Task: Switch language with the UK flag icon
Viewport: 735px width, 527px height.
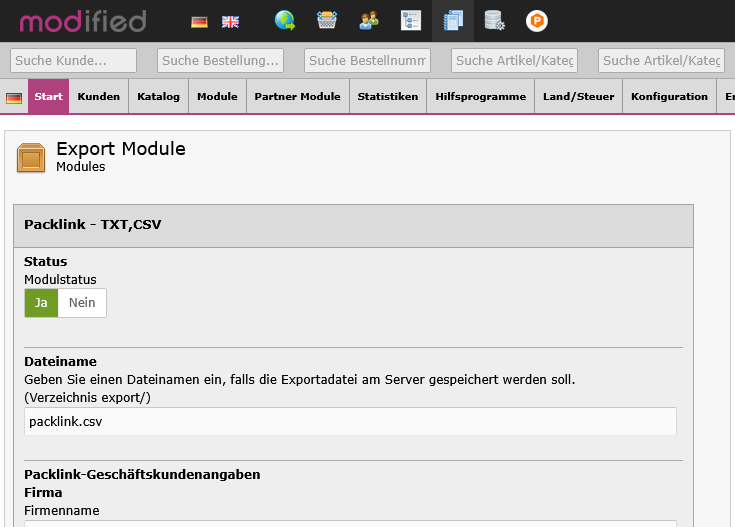Action: coord(230,21)
